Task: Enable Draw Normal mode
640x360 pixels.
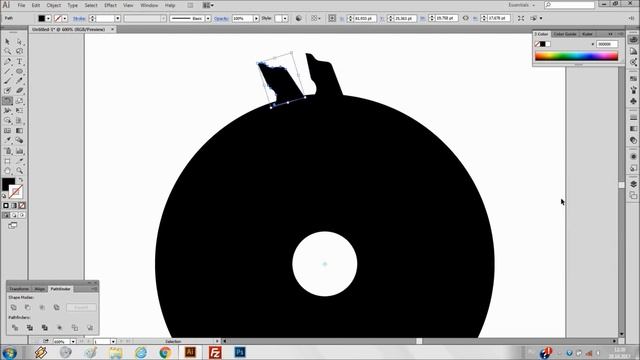Action: coord(6,215)
